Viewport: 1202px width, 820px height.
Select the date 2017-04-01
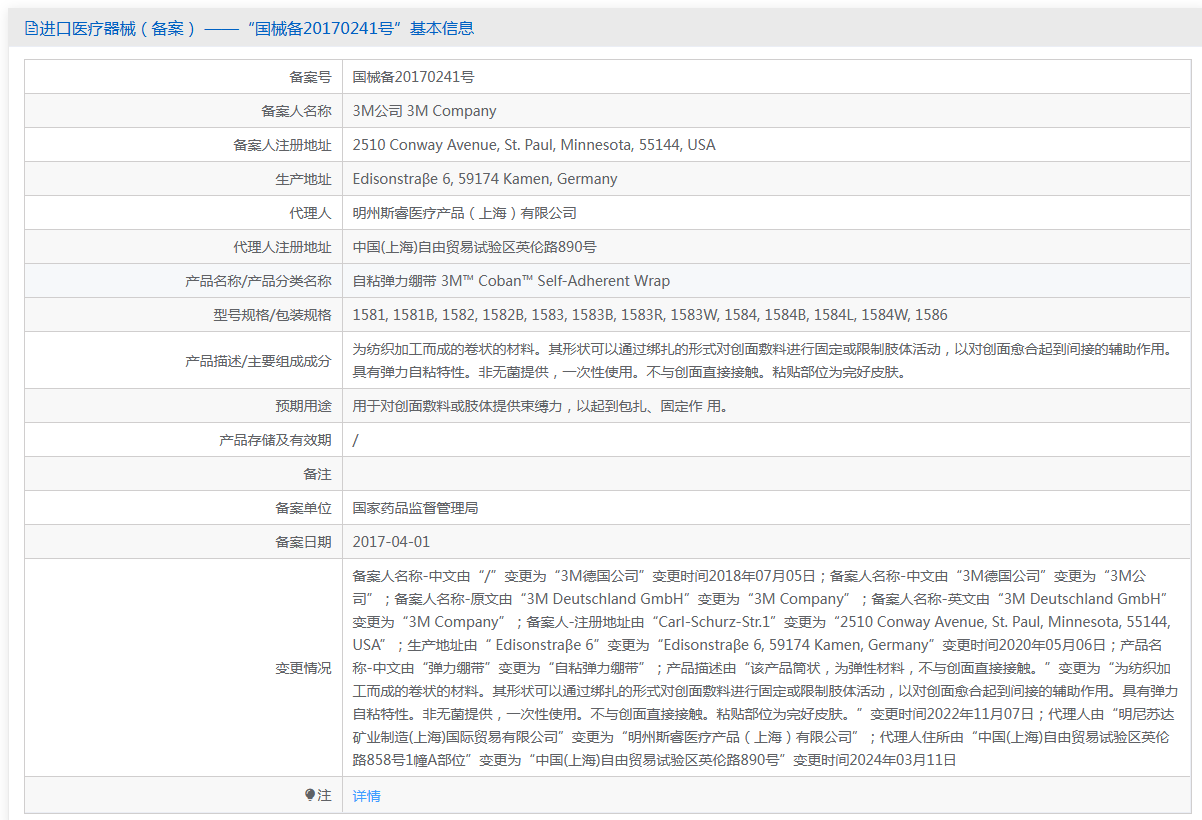[x=391, y=542]
